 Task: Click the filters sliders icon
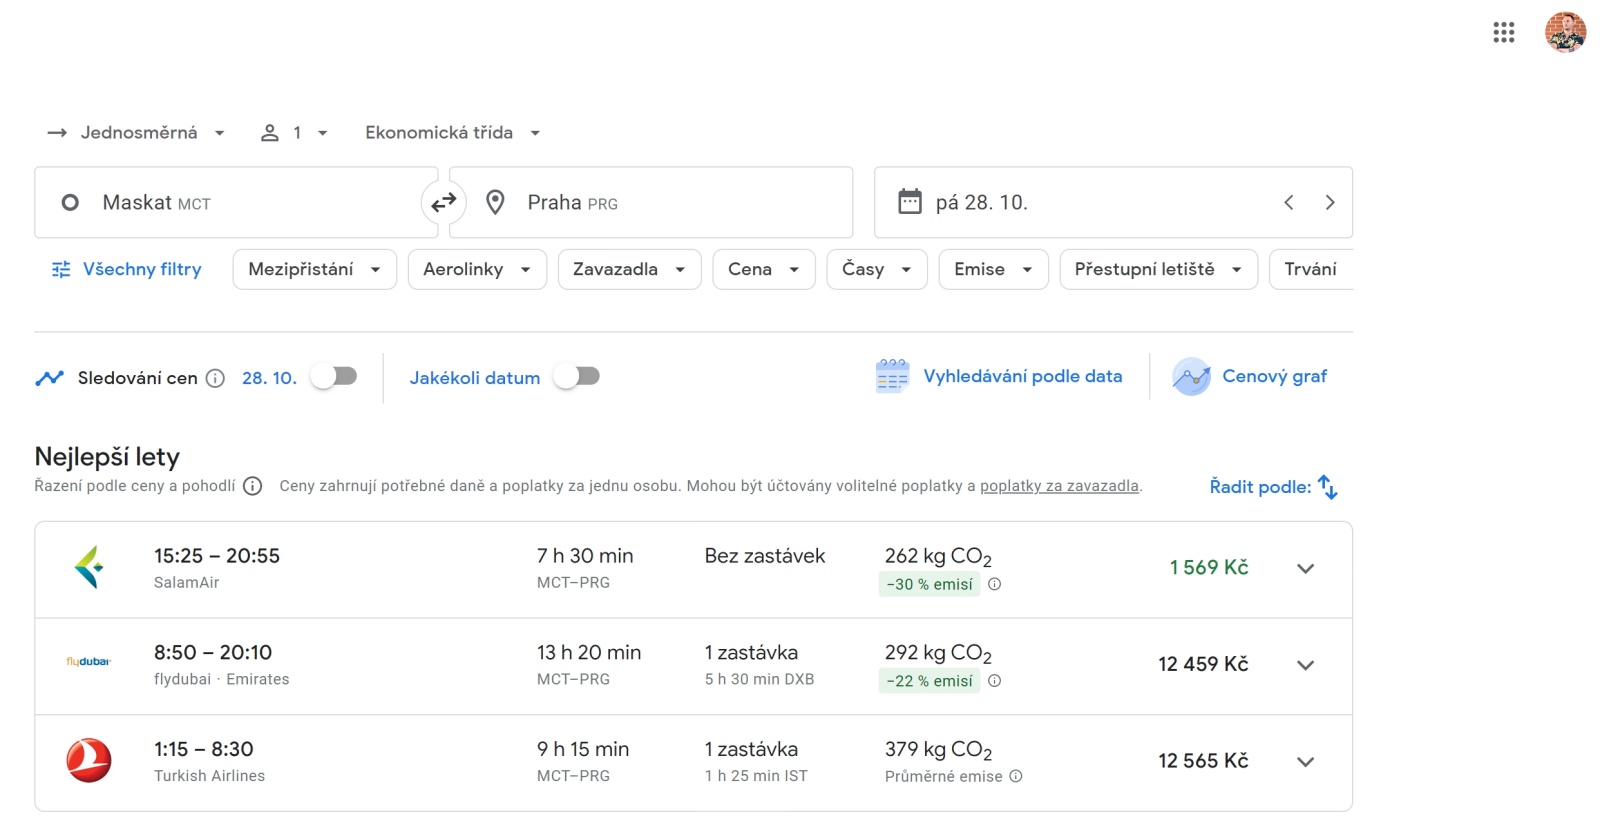point(61,269)
